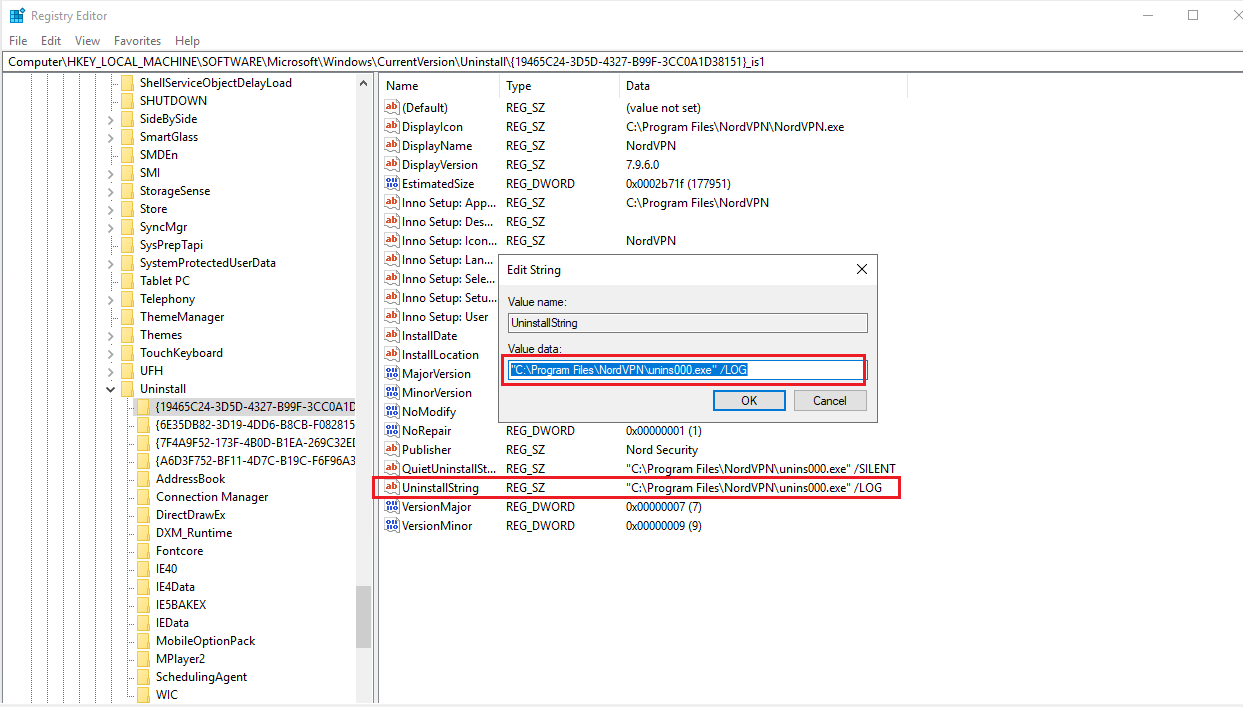
Task: Open the Help menu
Action: click(x=187, y=41)
